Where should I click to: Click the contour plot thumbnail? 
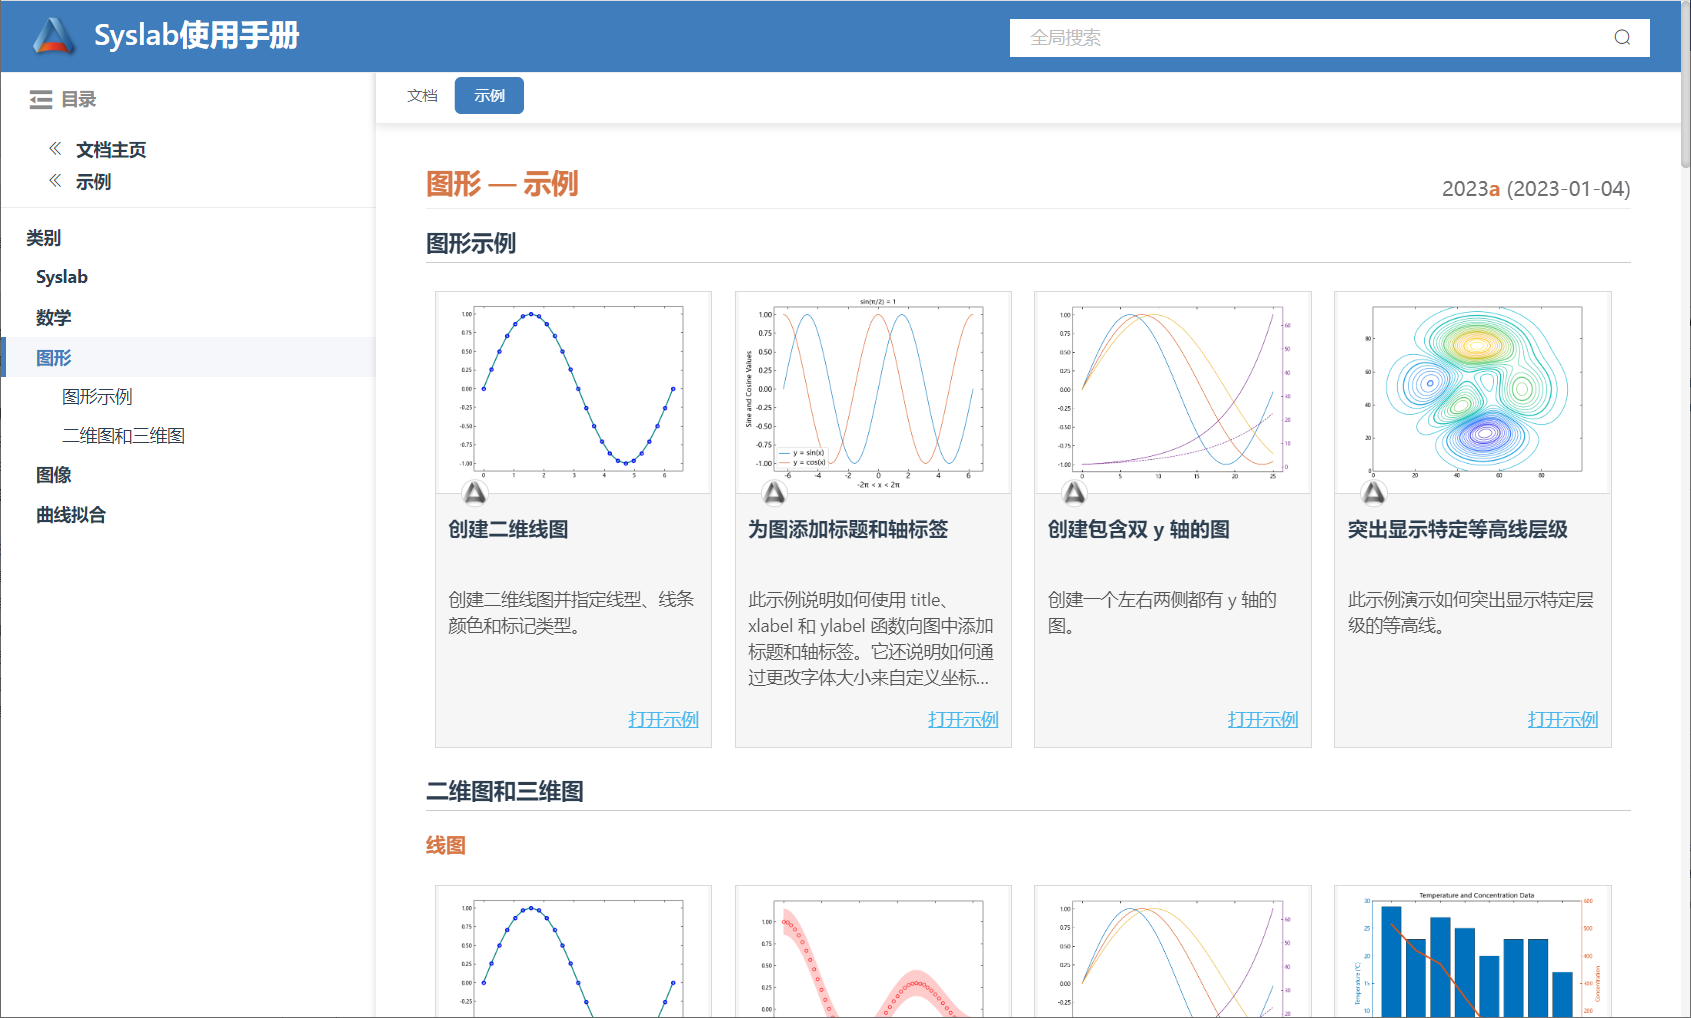point(1472,392)
